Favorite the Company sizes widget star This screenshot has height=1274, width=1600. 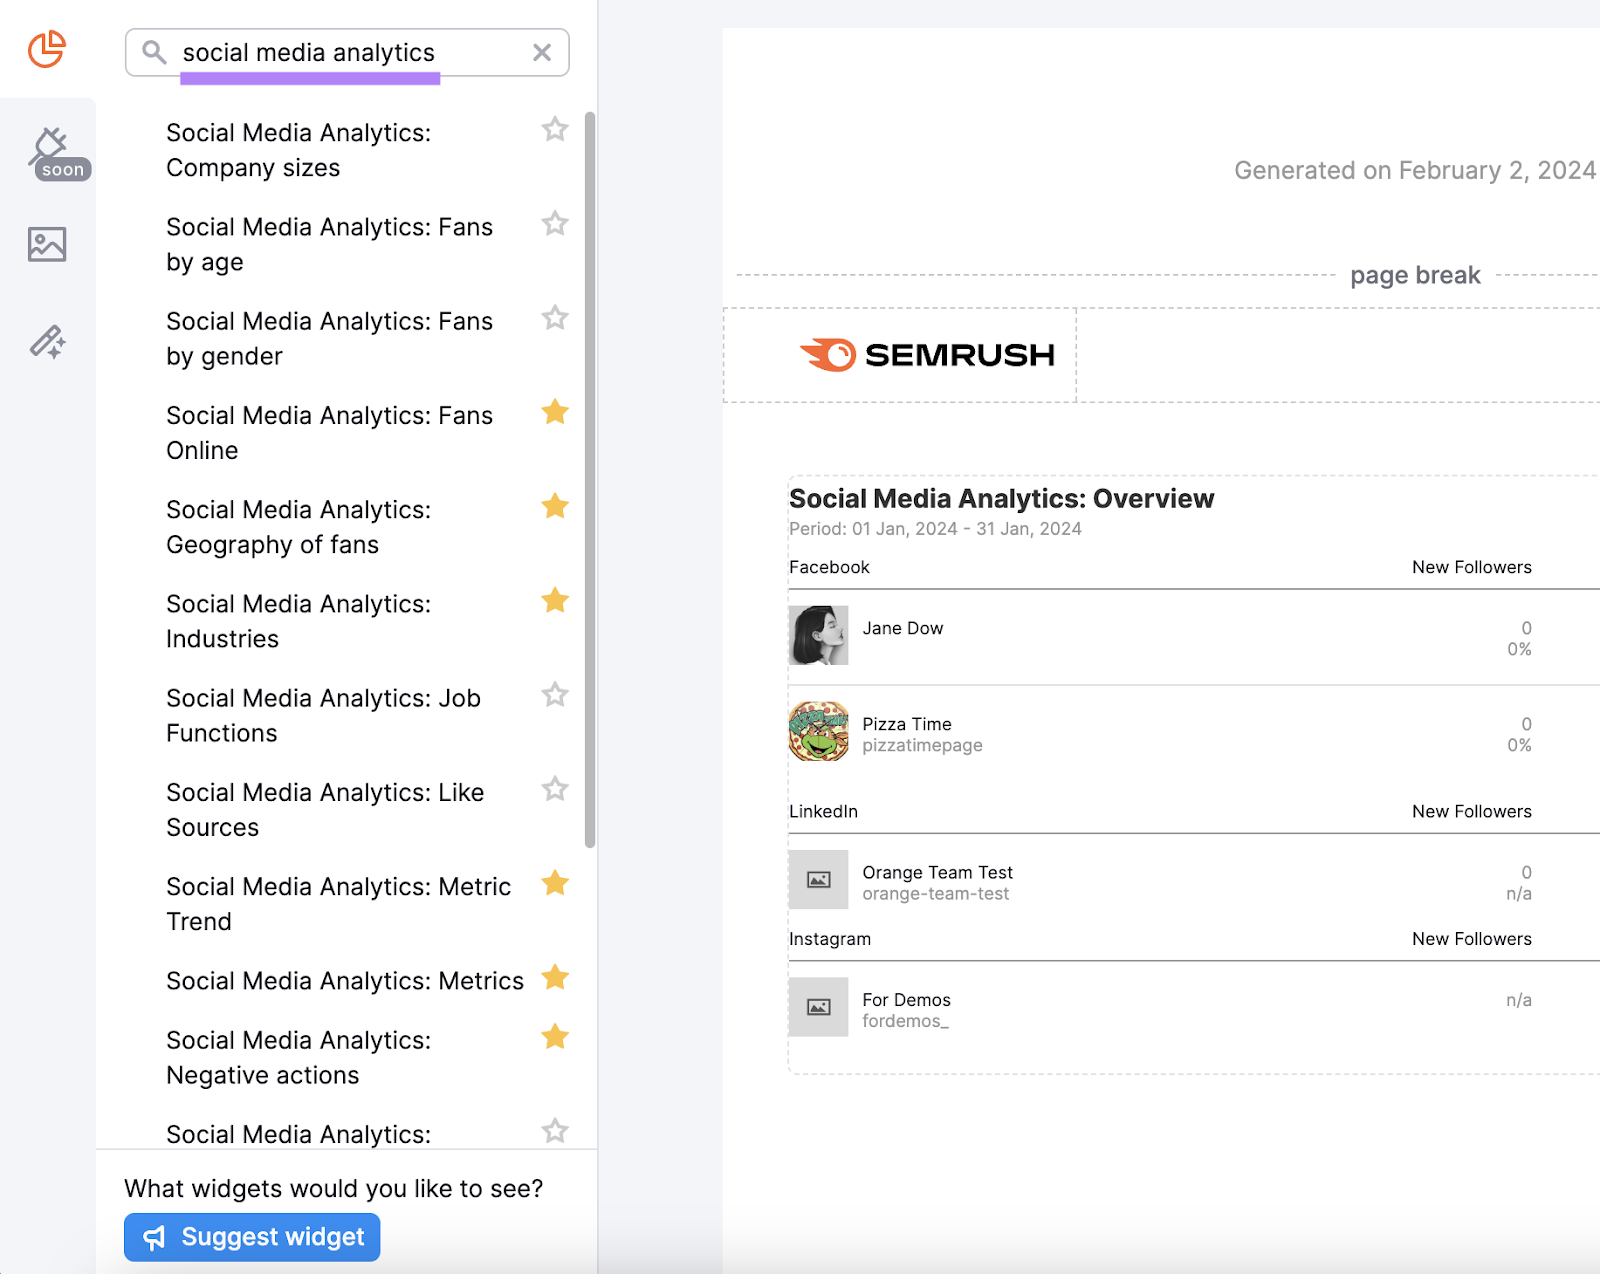555,130
